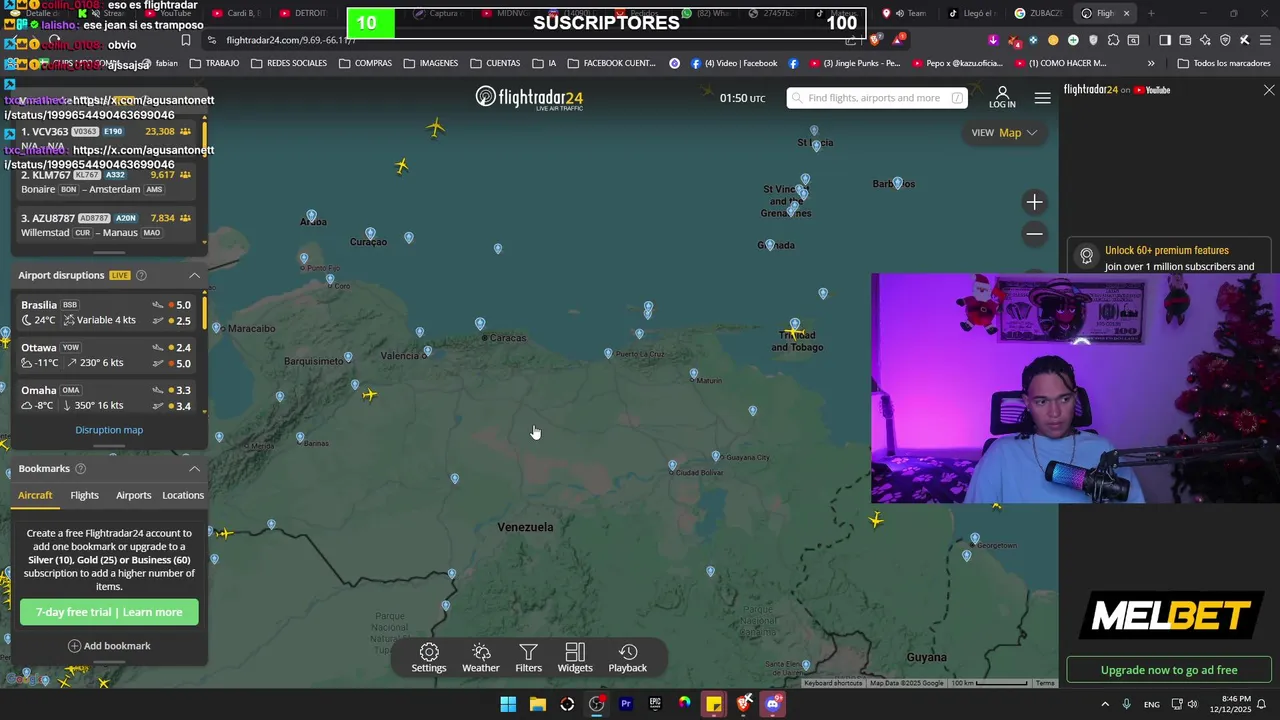Image resolution: width=1280 pixels, height=720 pixels.
Task: Switch to the Locations bookmarks tab
Action: click(183, 495)
